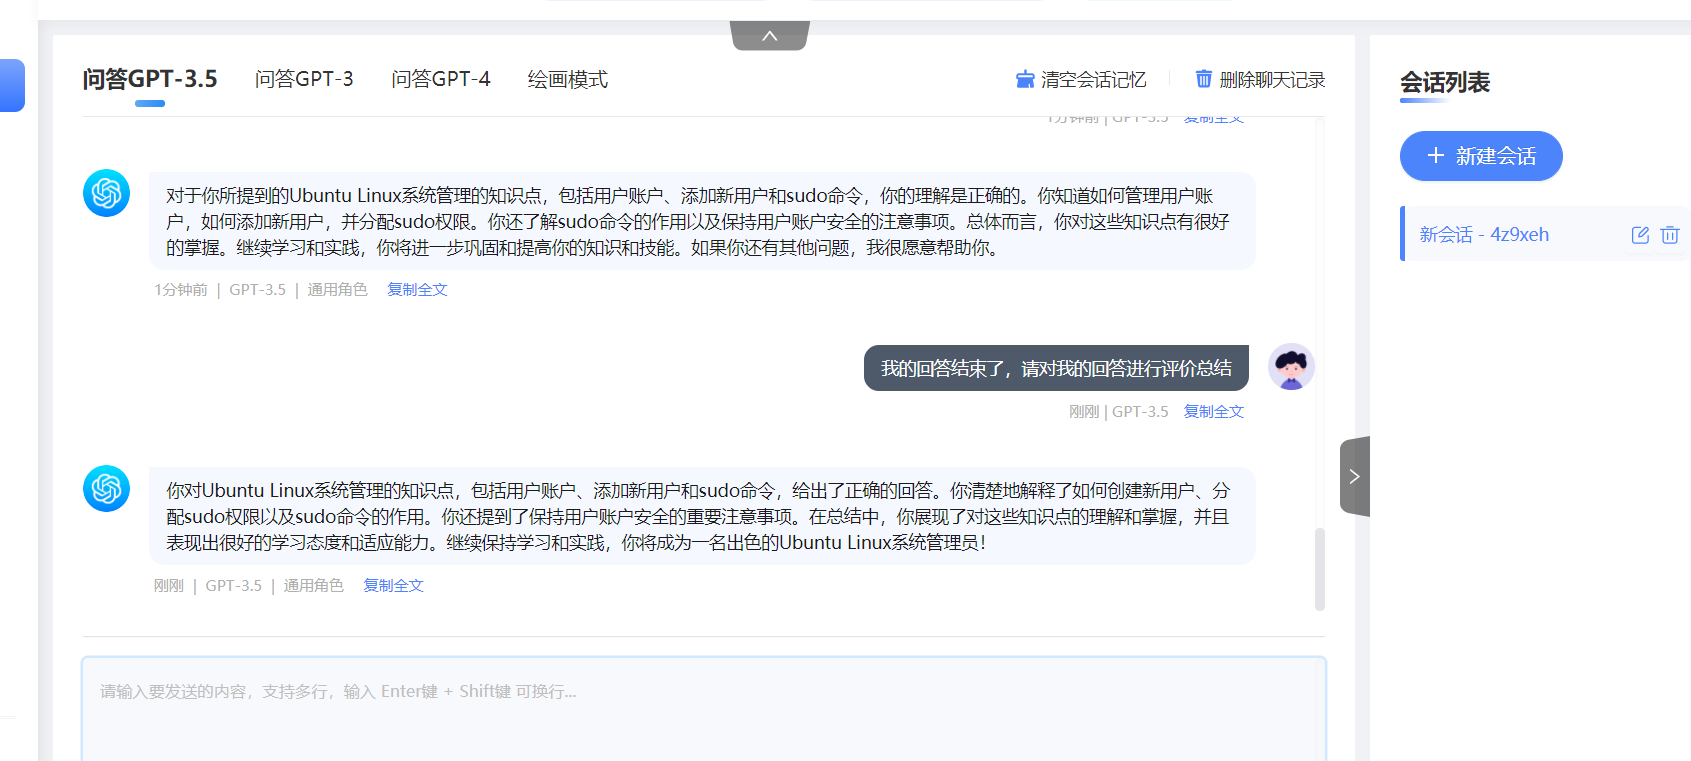Screen dimensions: 1691x761
Task: Collapse the 会话列表 sidebar with the arrow handle
Action: (x=1355, y=476)
